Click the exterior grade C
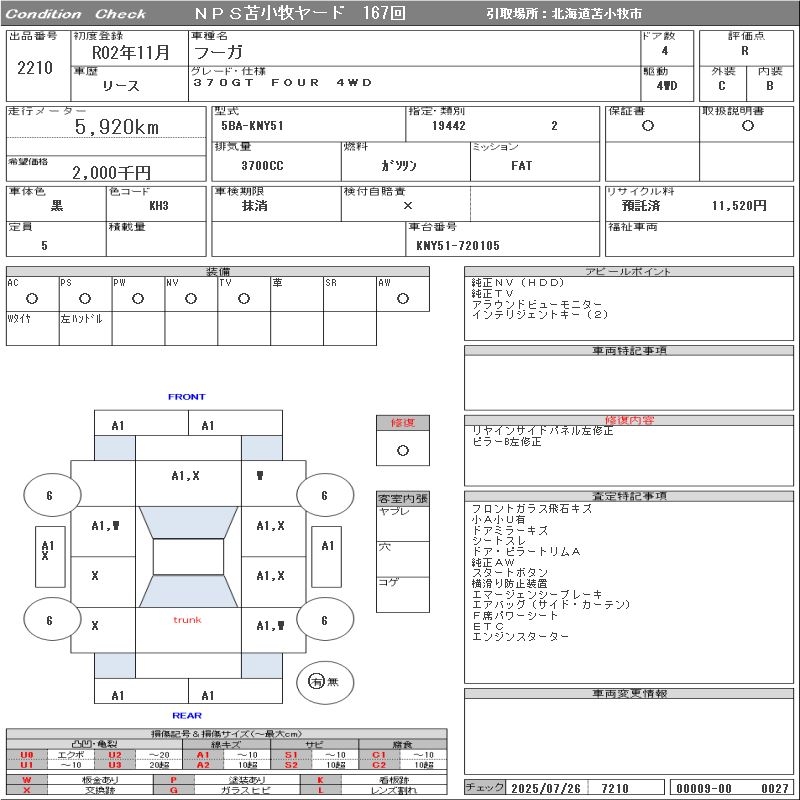This screenshot has height=800, width=800. [721, 86]
